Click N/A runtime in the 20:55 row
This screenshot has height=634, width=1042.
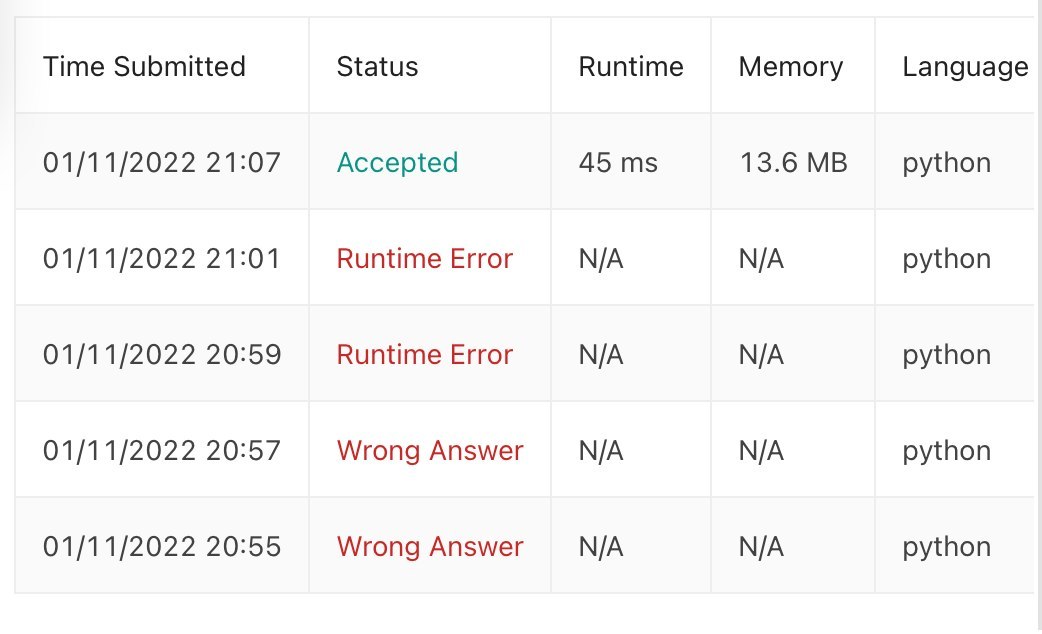[x=601, y=546]
